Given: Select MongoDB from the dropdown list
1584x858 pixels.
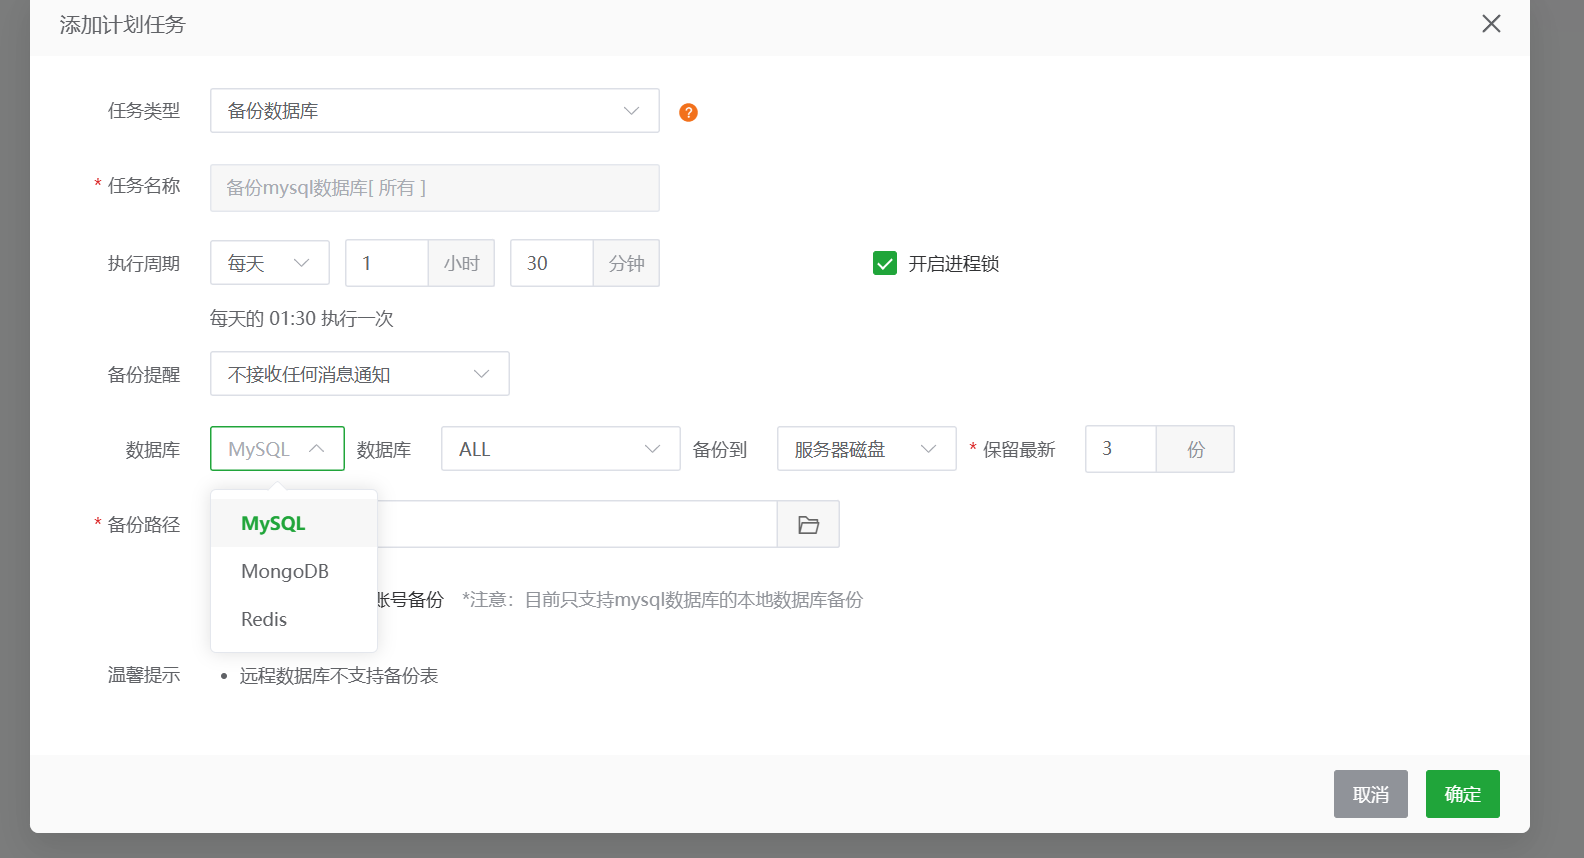Looking at the screenshot, I should (x=294, y=571).
